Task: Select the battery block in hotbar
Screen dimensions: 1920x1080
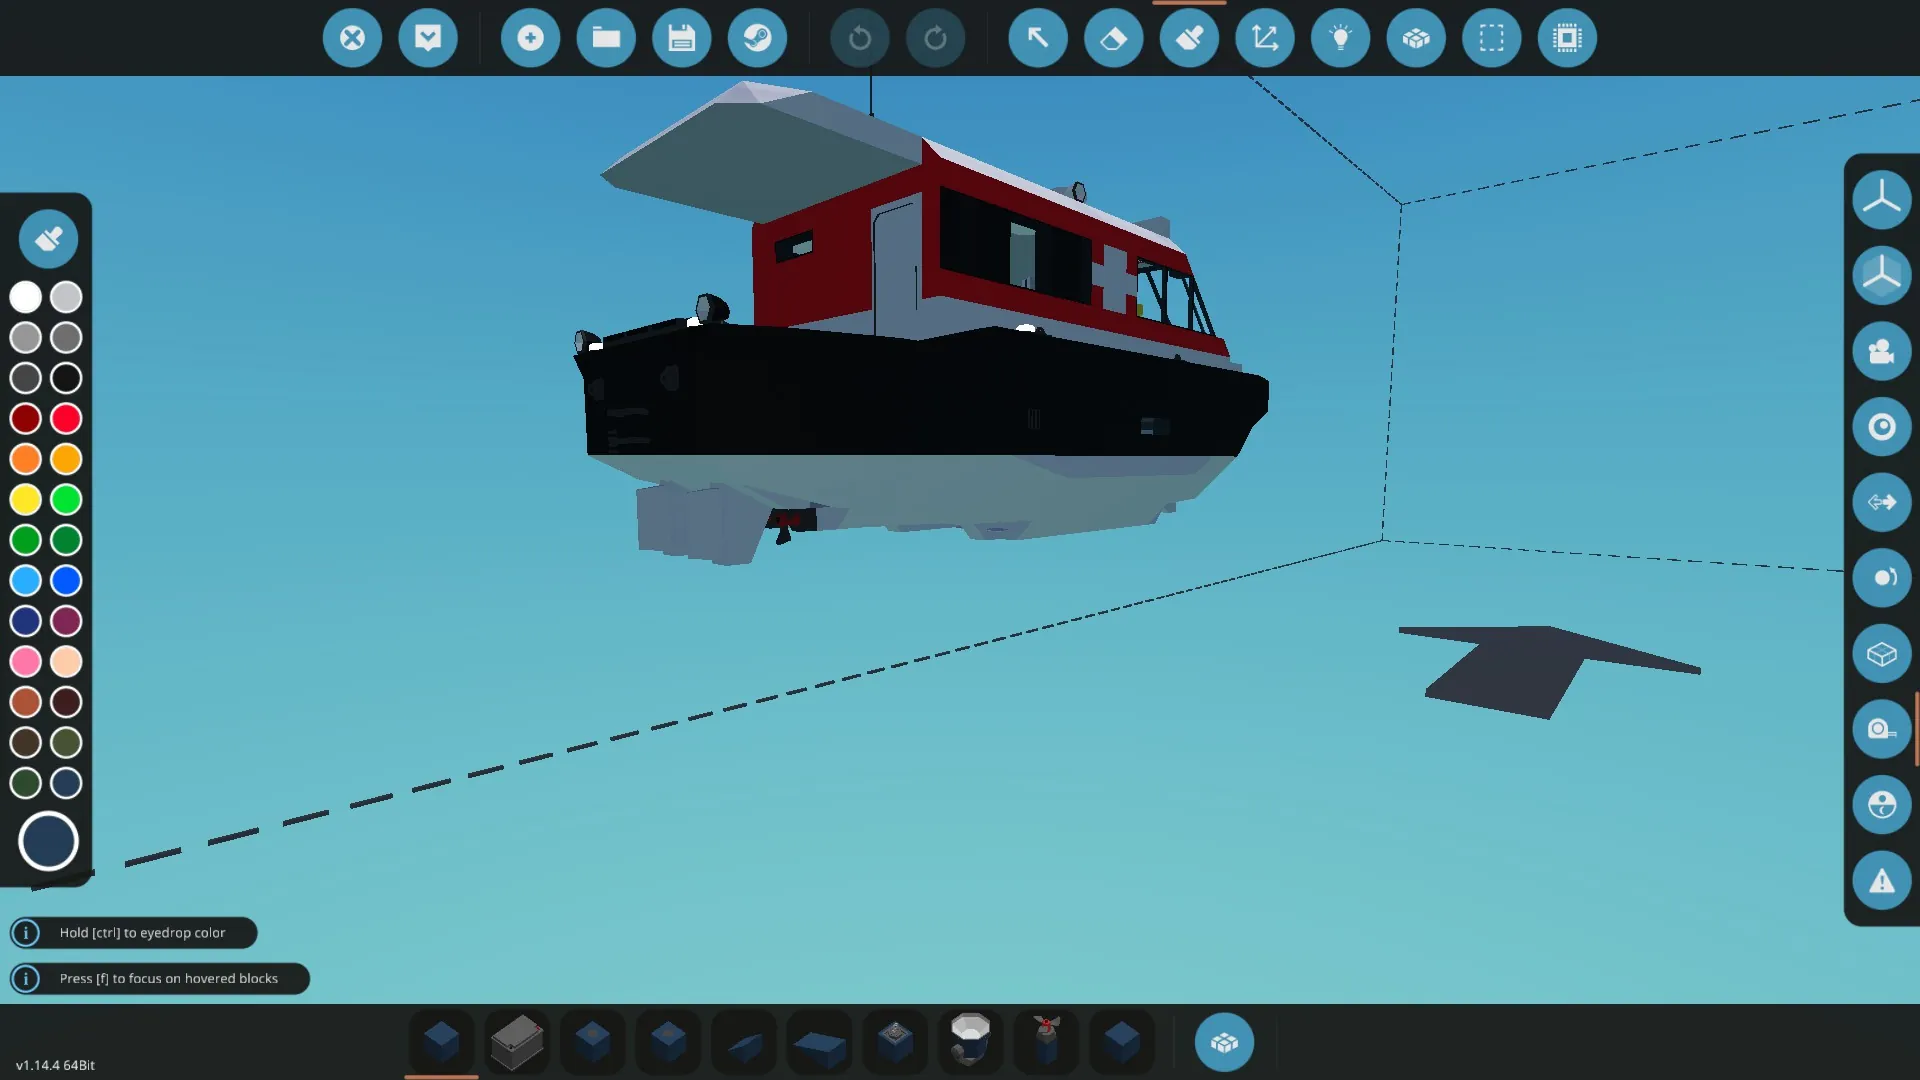Action: pos(517,1043)
